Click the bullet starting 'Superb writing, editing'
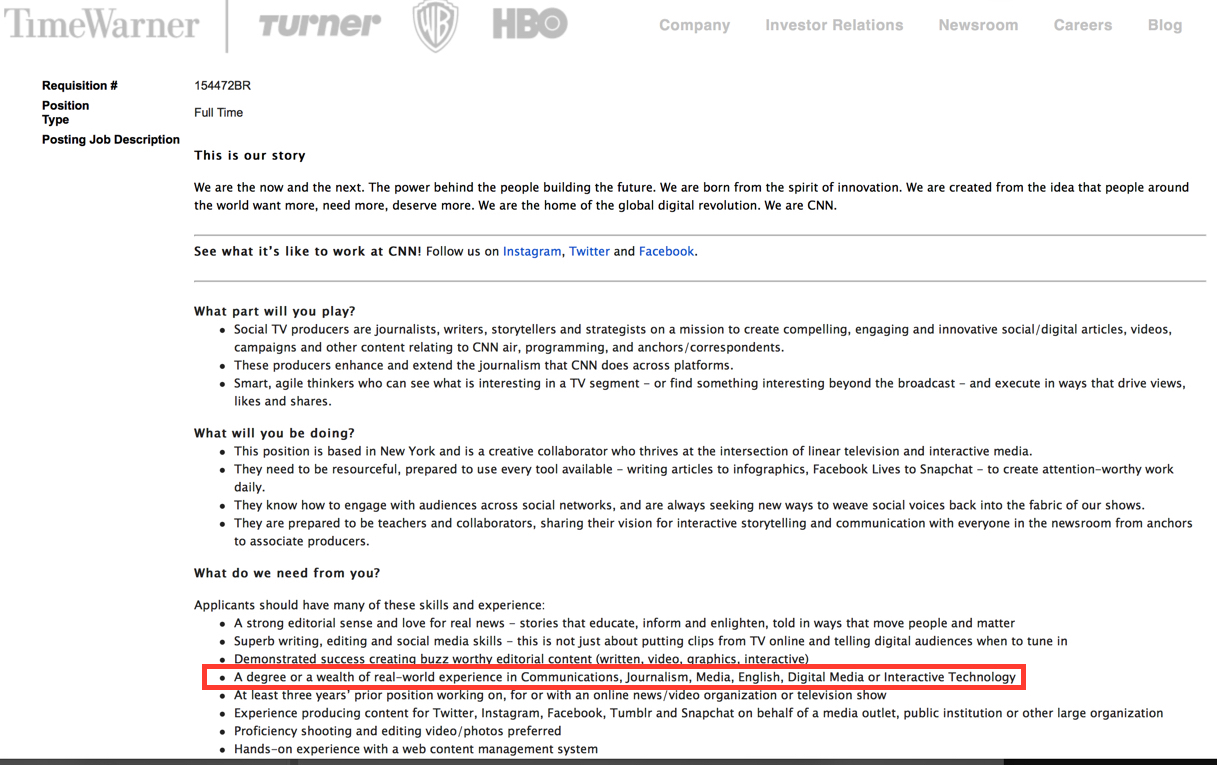Image resolution: width=1217 pixels, height=765 pixels. click(x=650, y=641)
